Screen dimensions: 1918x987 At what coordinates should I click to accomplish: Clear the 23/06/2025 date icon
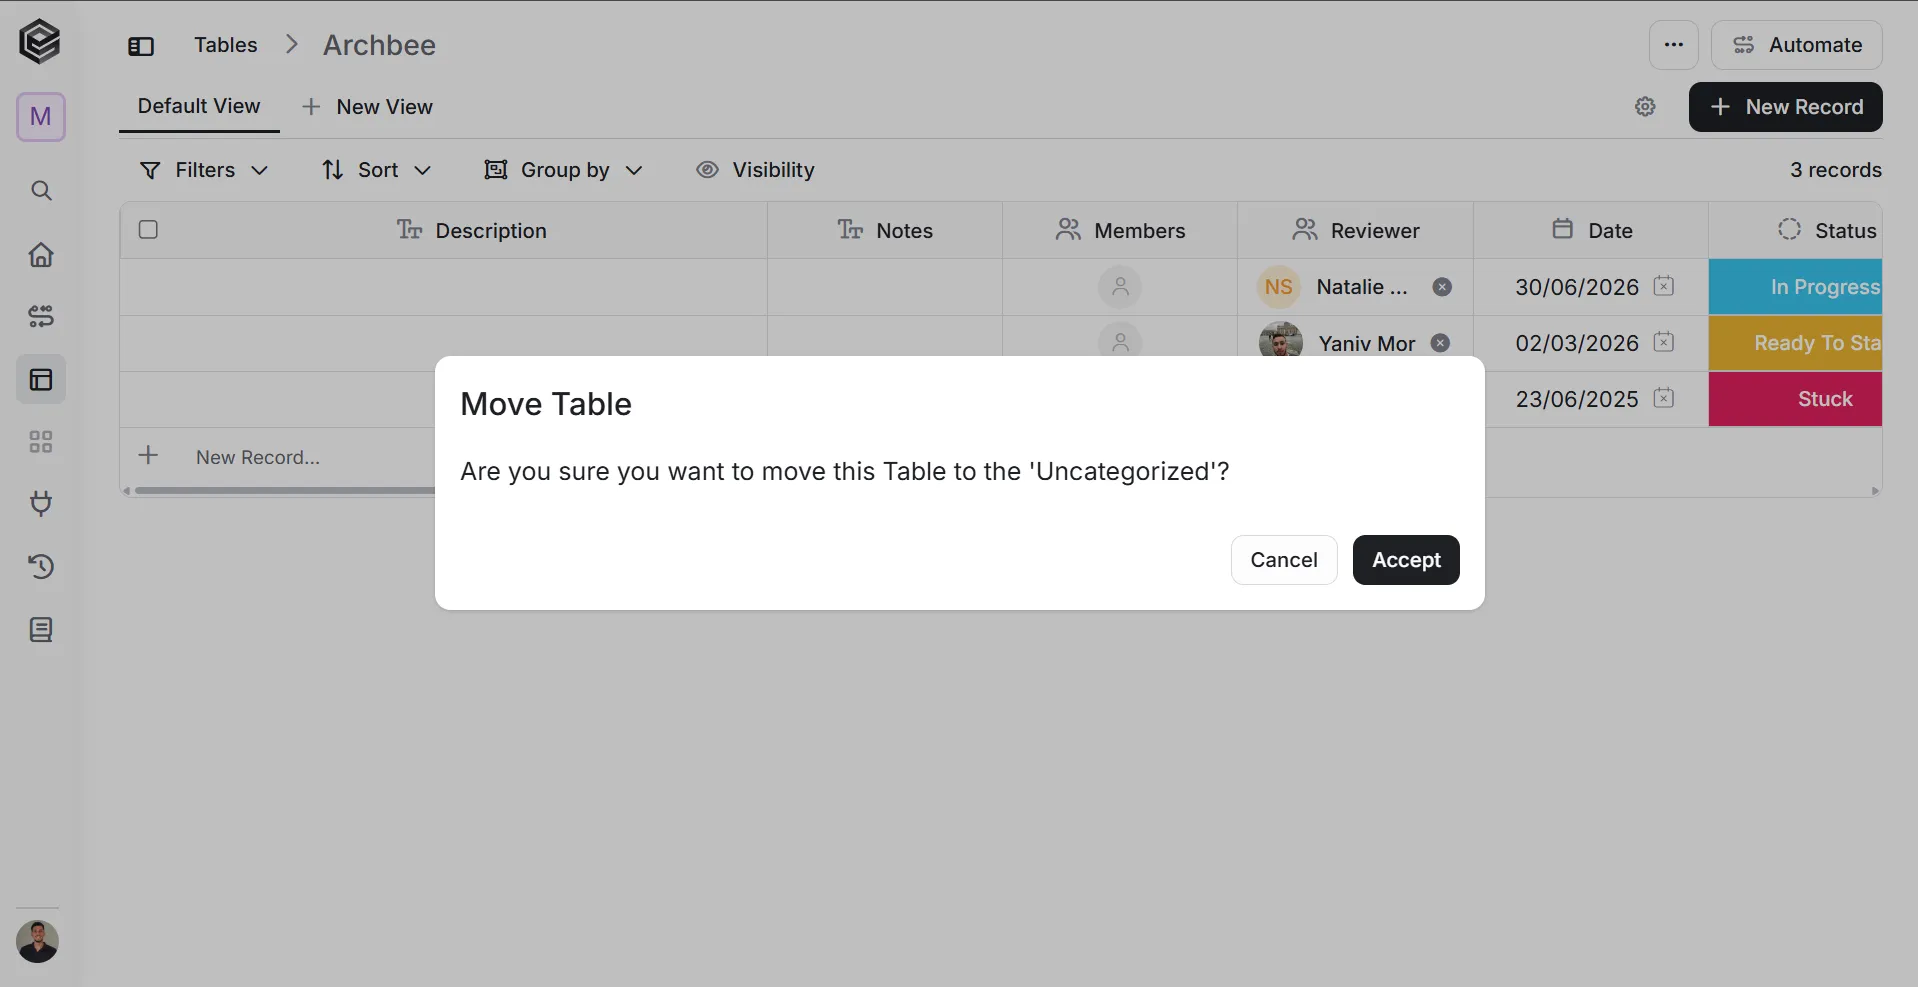point(1664,398)
